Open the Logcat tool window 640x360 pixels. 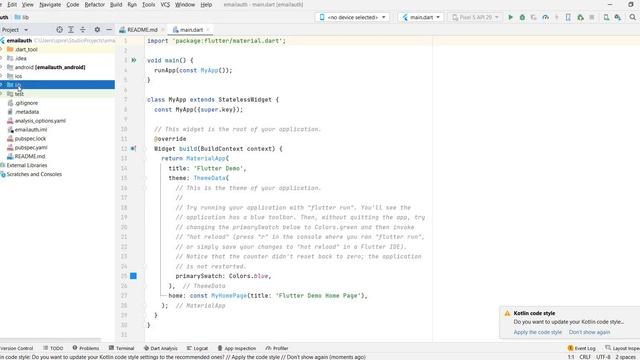point(197,348)
